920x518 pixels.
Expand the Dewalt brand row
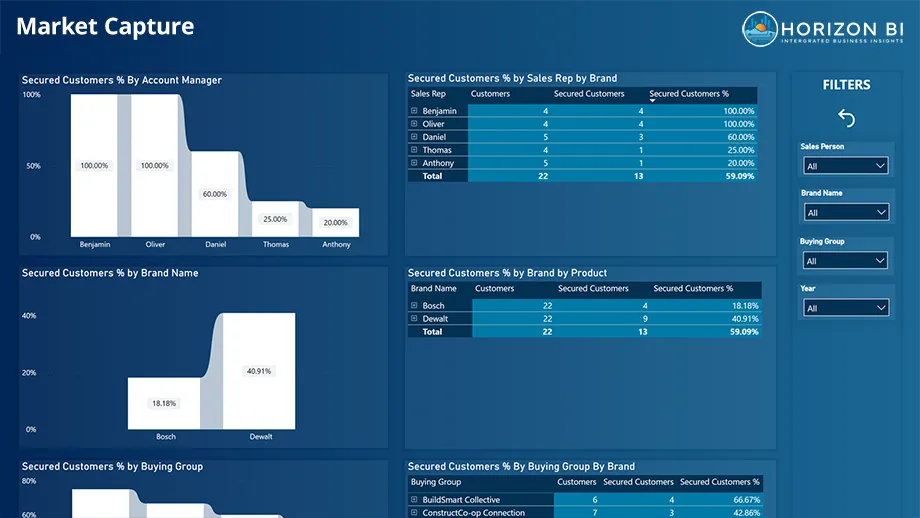(x=414, y=319)
